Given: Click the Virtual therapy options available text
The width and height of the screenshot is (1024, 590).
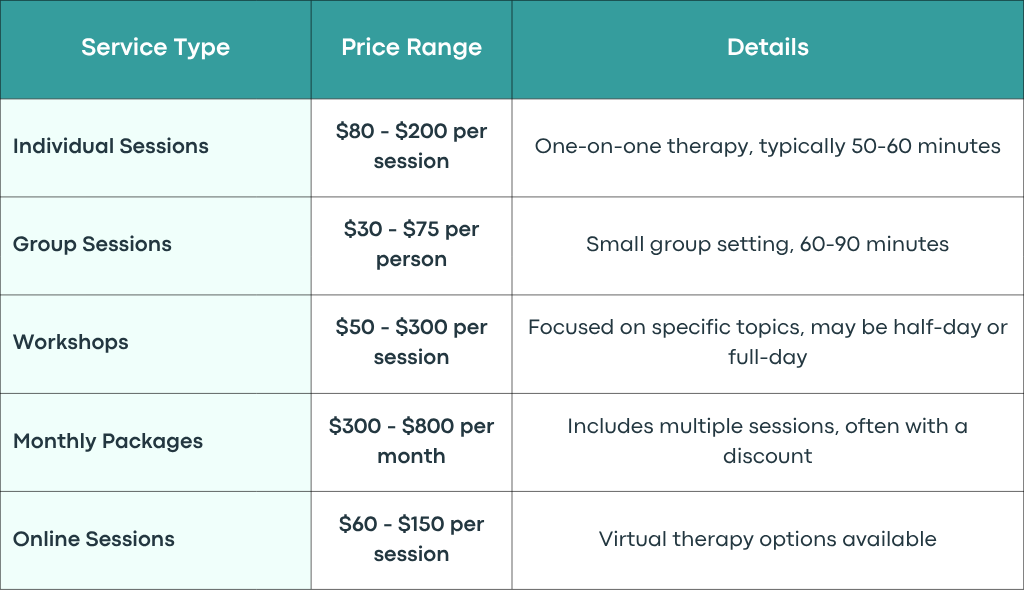Looking at the screenshot, I should tap(767, 539).
